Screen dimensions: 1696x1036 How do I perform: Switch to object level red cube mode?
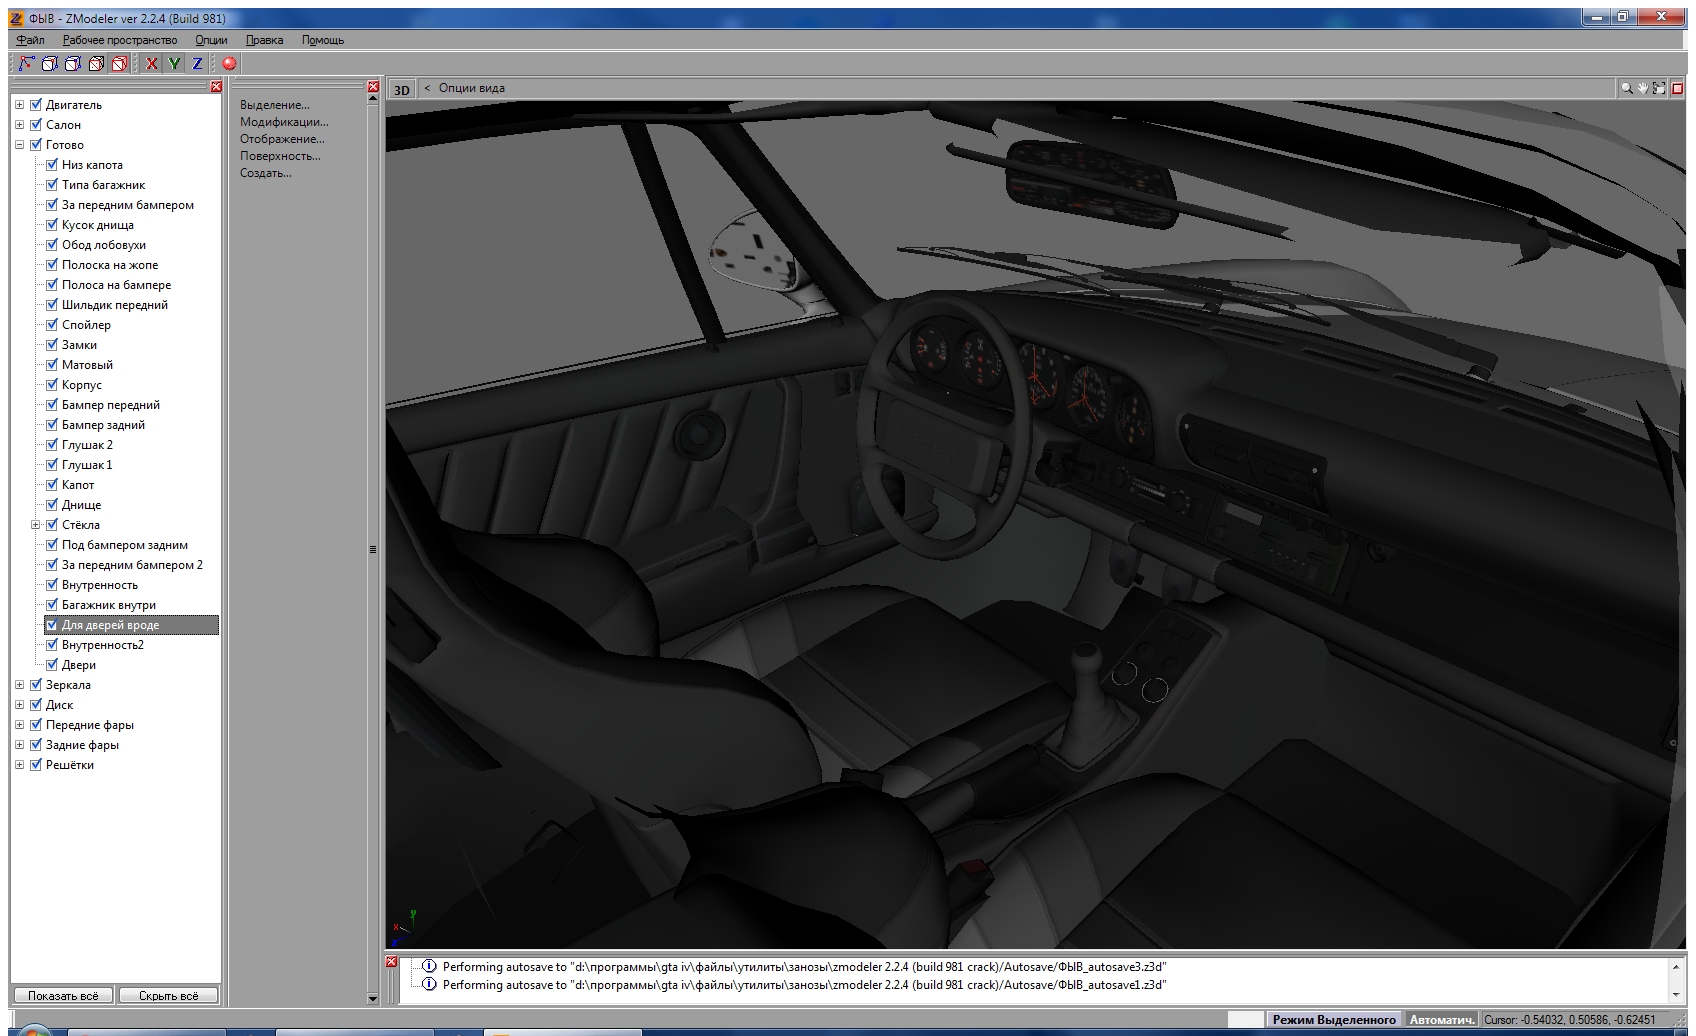coord(119,63)
